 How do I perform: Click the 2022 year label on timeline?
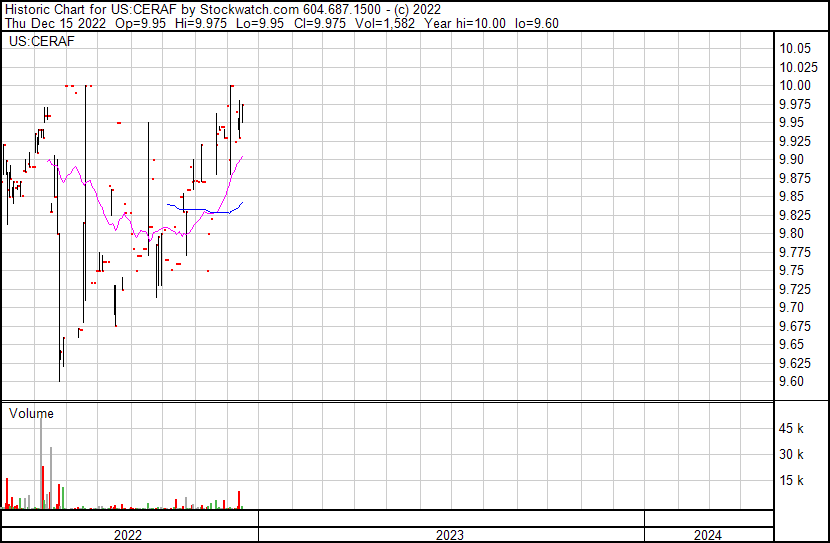(128, 535)
